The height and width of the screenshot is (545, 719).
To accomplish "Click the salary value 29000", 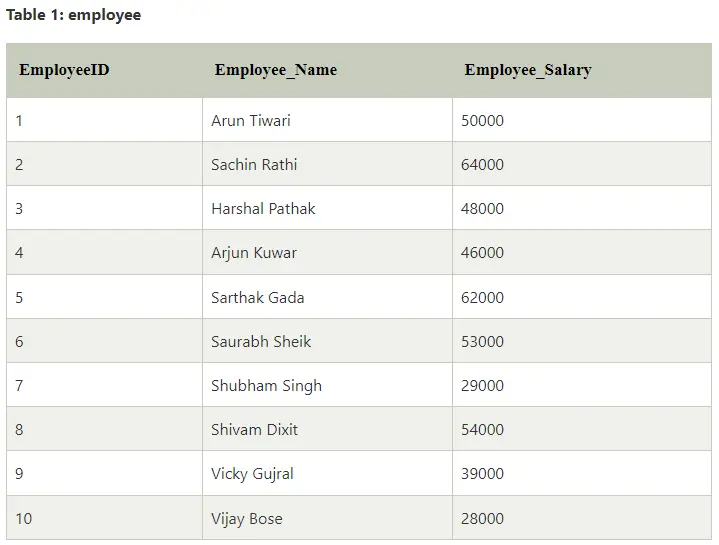I will coord(482,385).
